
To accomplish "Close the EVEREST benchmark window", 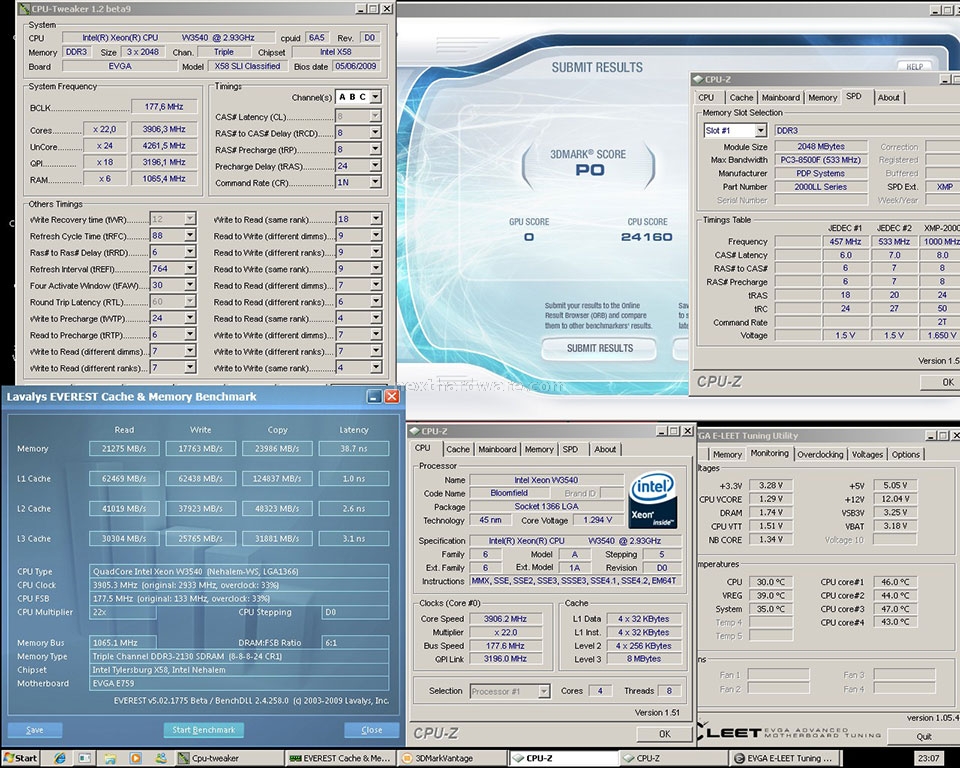I will tap(392, 397).
